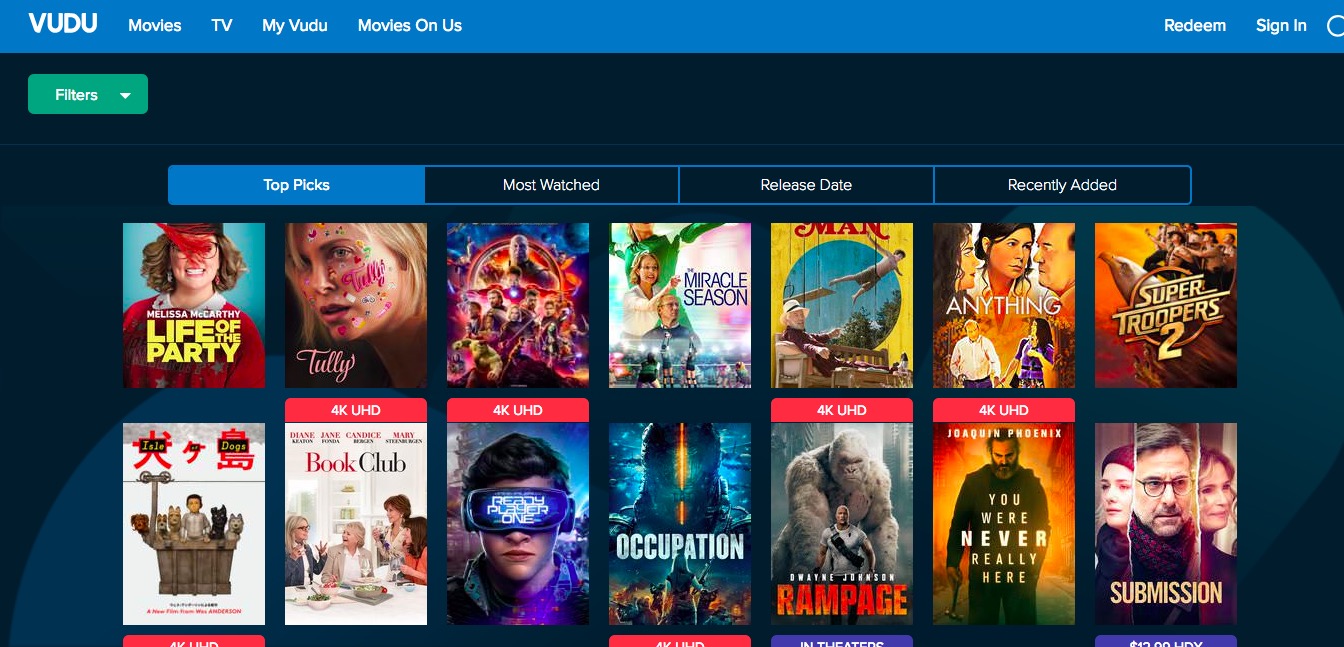
Task: Open the Avengers Infinity War poster
Action: click(518, 305)
